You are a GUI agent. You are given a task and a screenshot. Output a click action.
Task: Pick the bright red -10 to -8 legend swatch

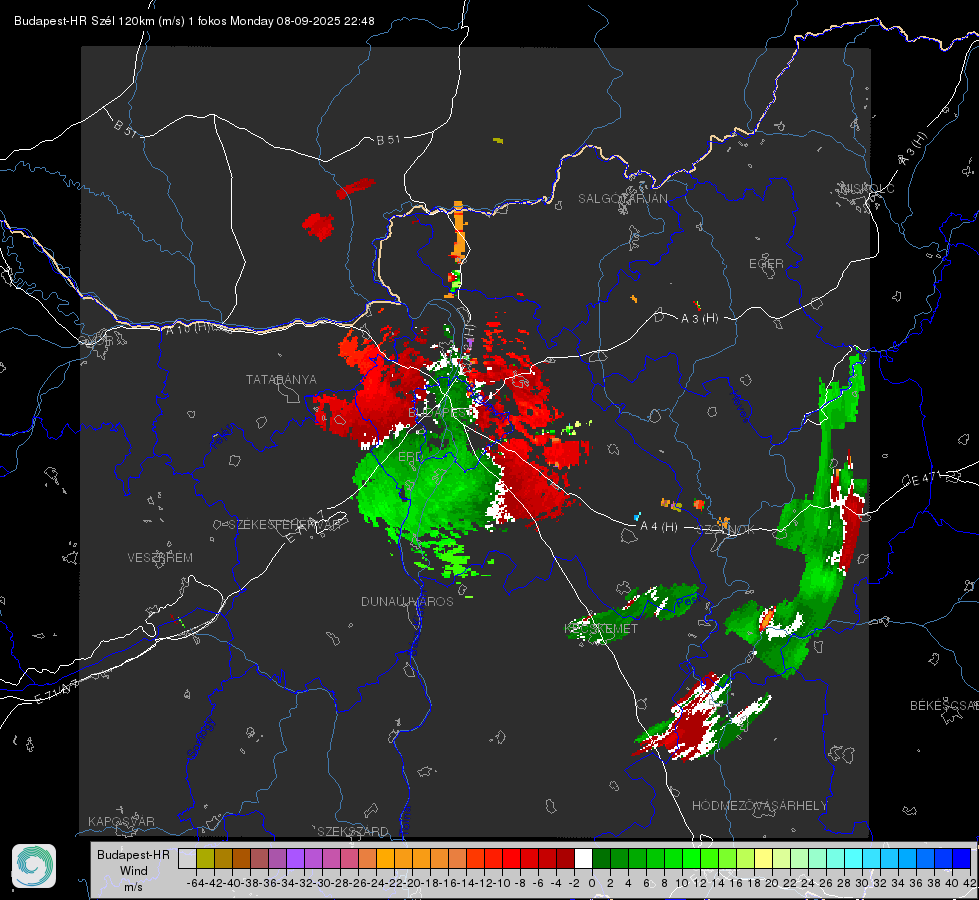511,859
